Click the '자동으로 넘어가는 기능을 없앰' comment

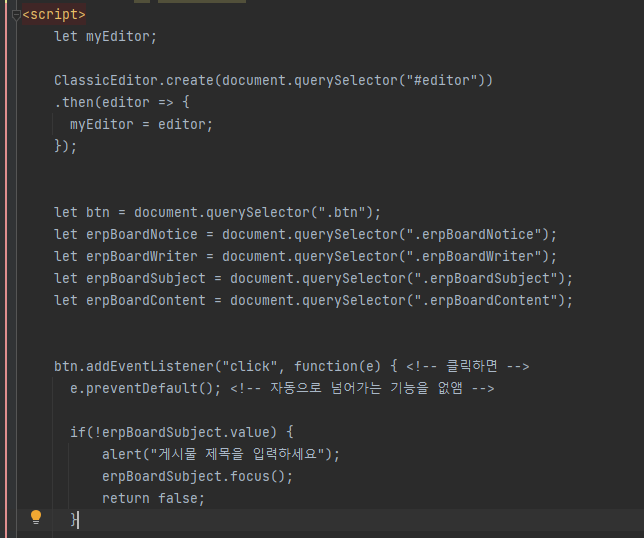coord(362,388)
